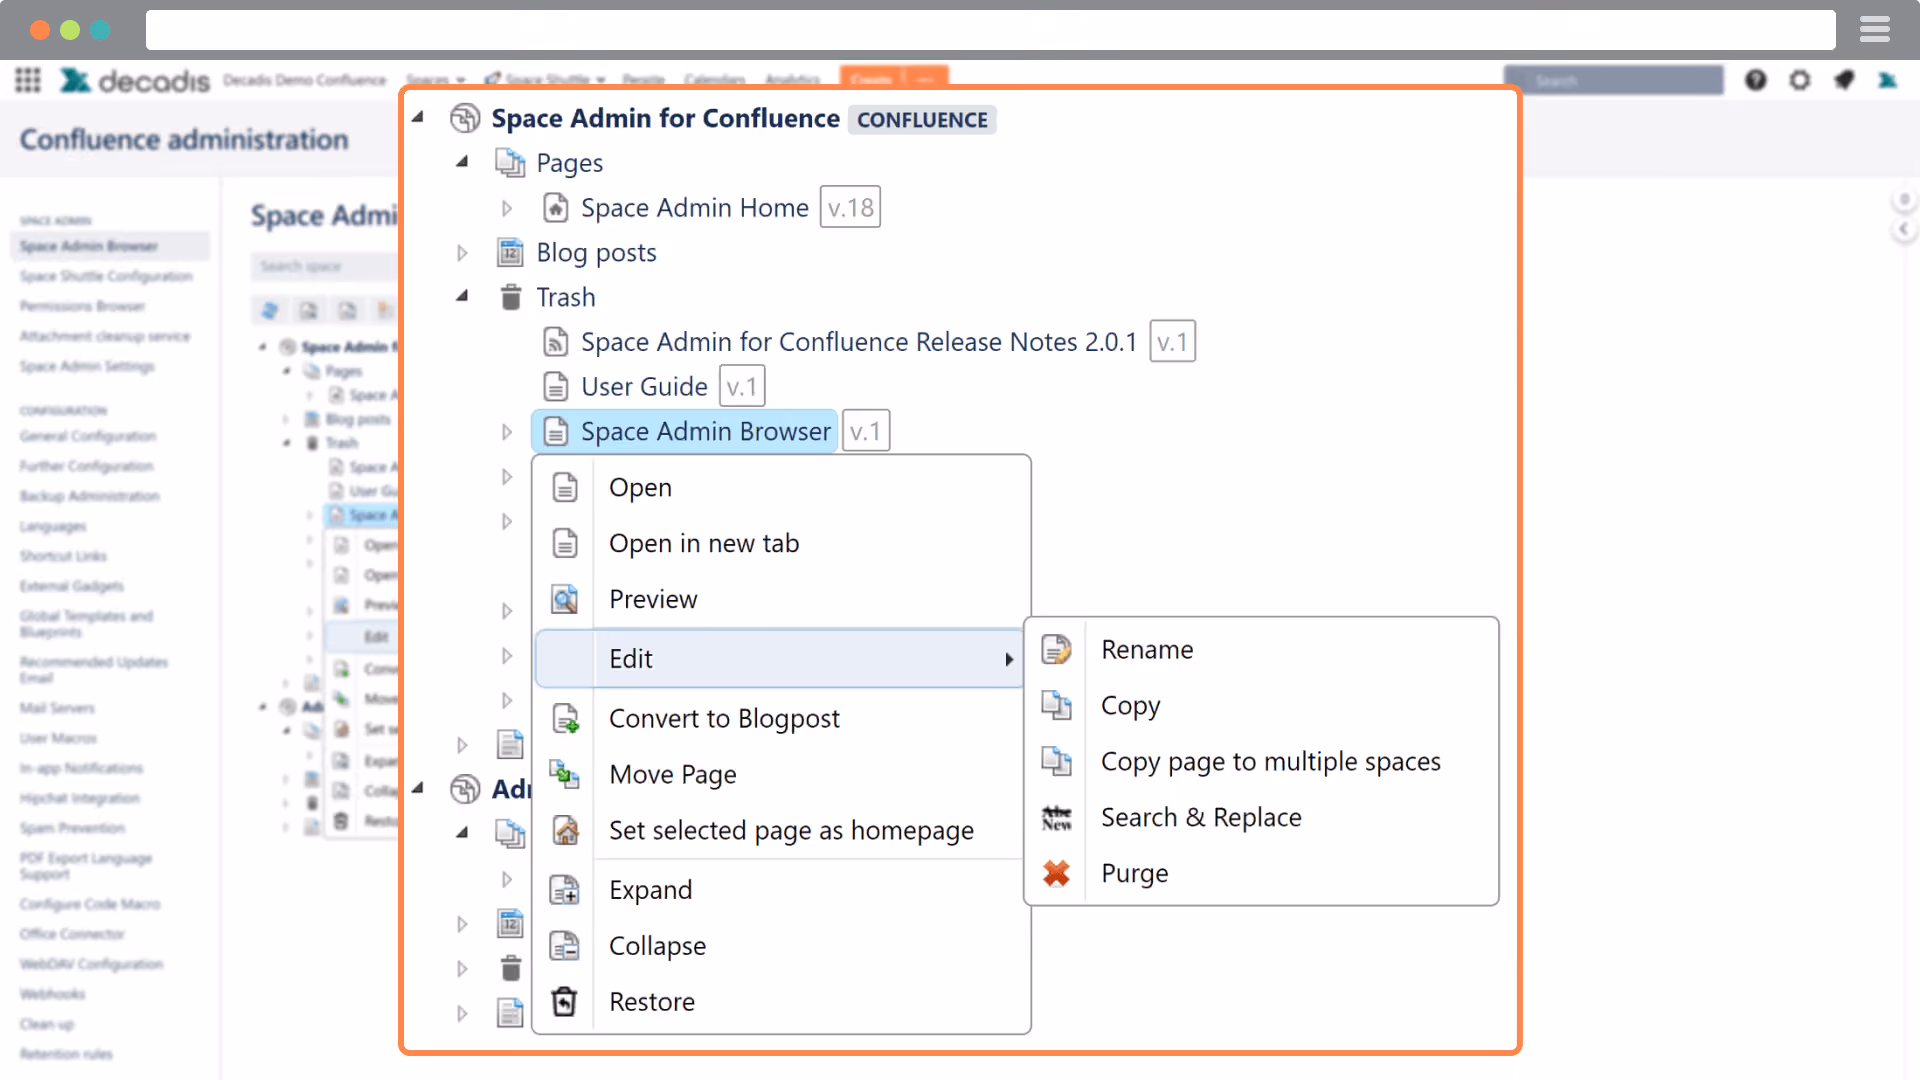Click the Trash bin icon
The height and width of the screenshot is (1080, 1920).
pos(511,297)
